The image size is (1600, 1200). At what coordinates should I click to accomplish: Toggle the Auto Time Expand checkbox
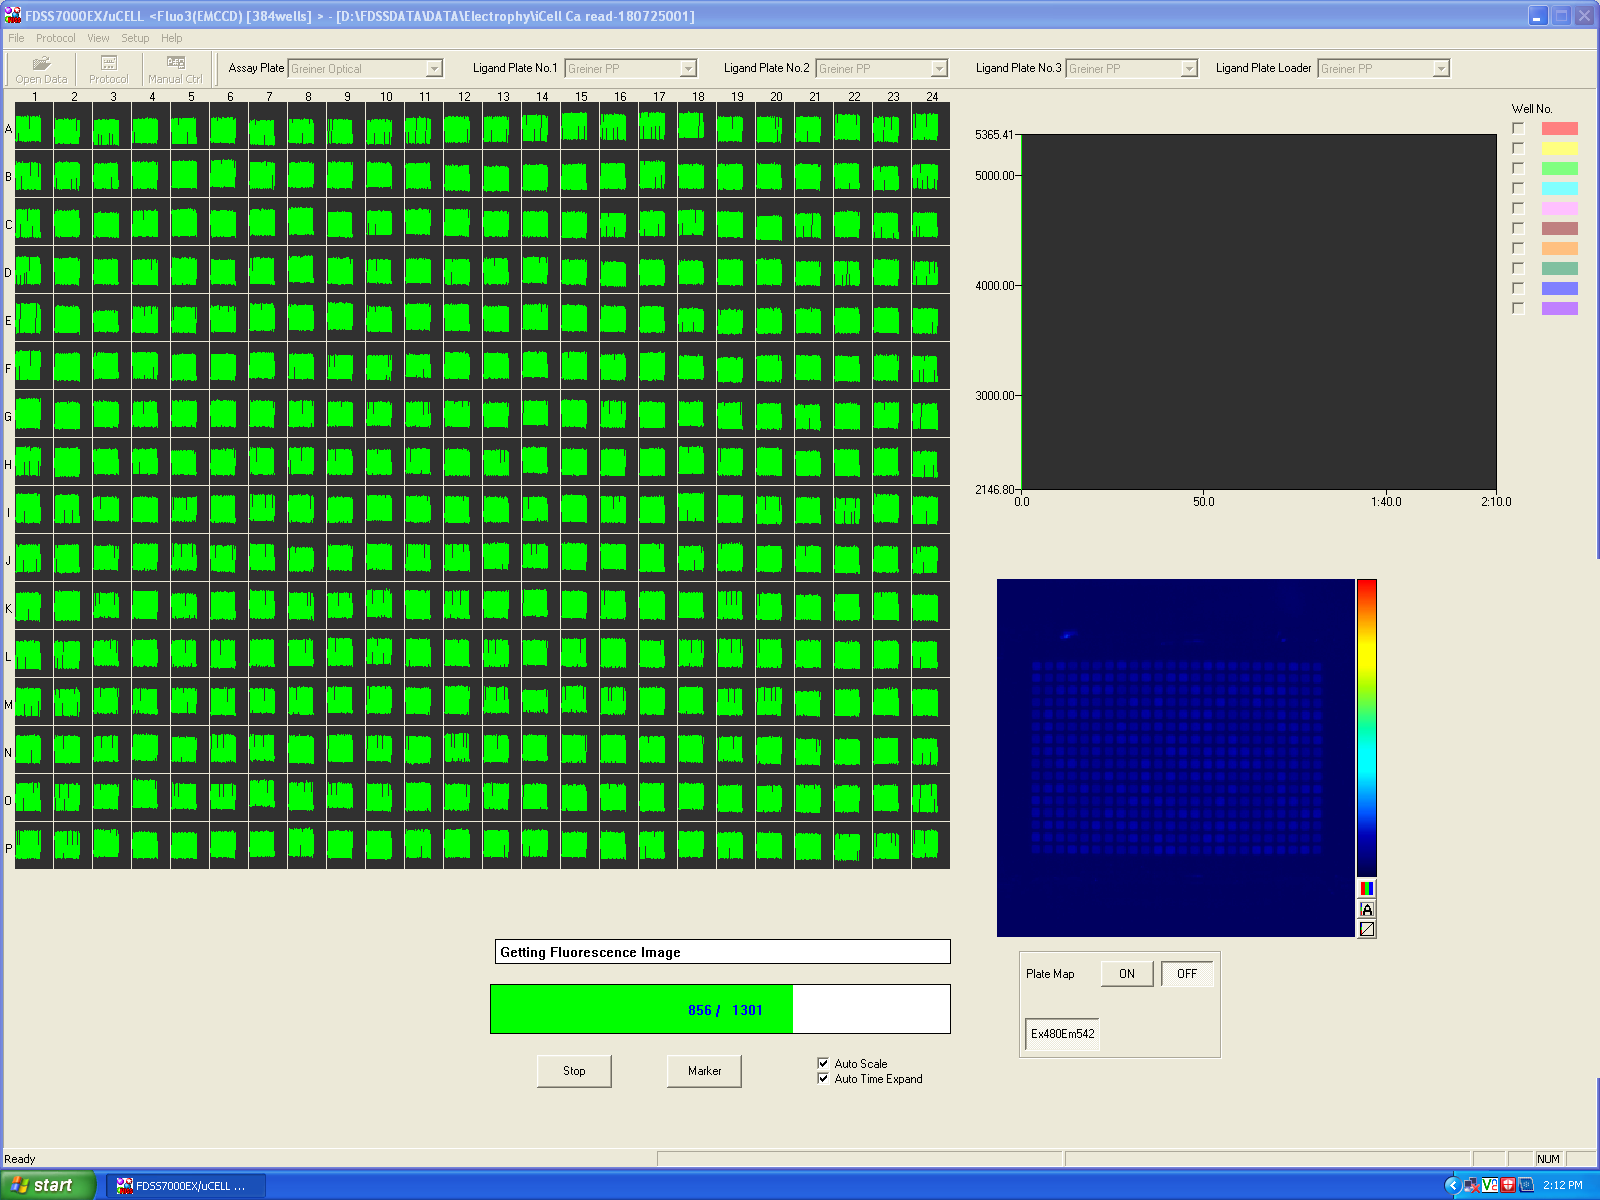pyautogui.click(x=823, y=1078)
